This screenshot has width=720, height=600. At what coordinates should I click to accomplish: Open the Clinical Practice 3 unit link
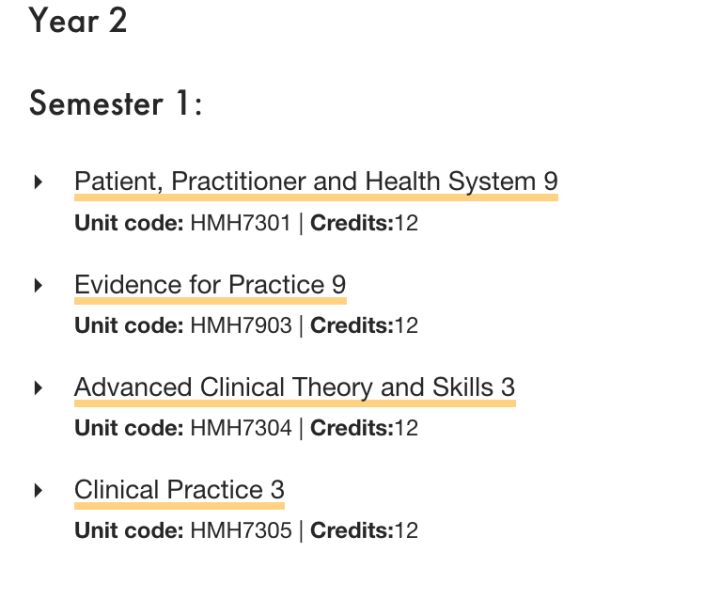180,490
